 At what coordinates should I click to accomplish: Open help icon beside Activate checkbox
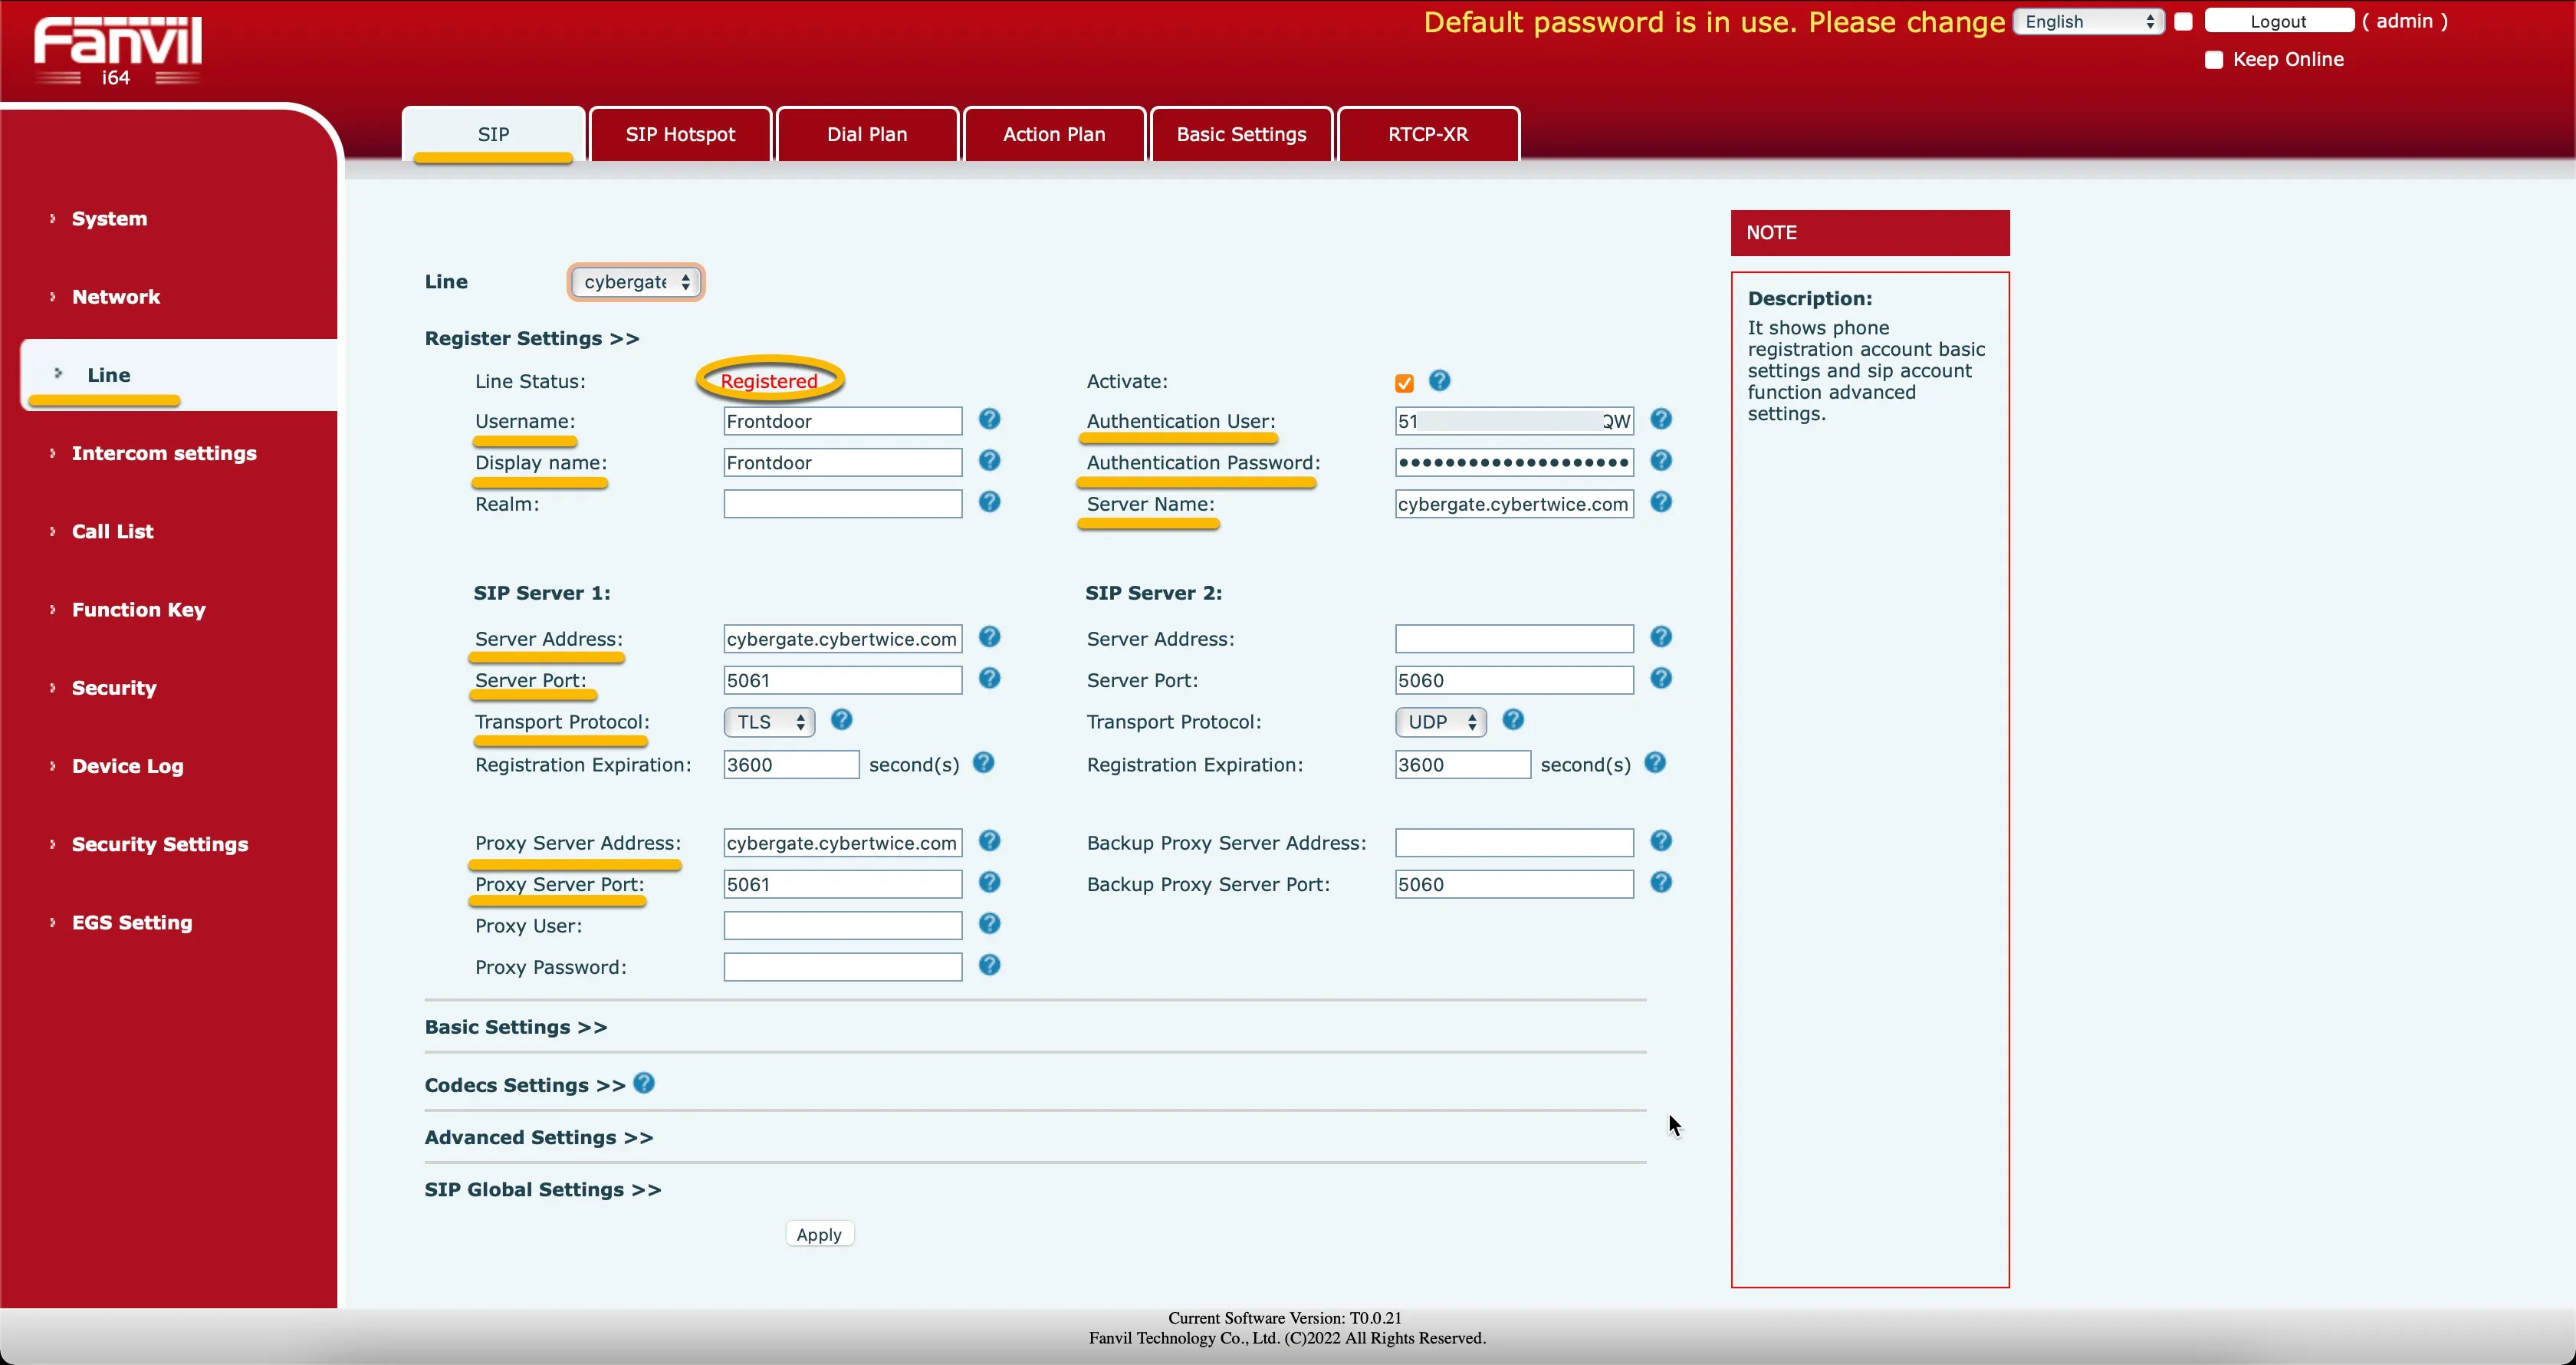point(1439,380)
